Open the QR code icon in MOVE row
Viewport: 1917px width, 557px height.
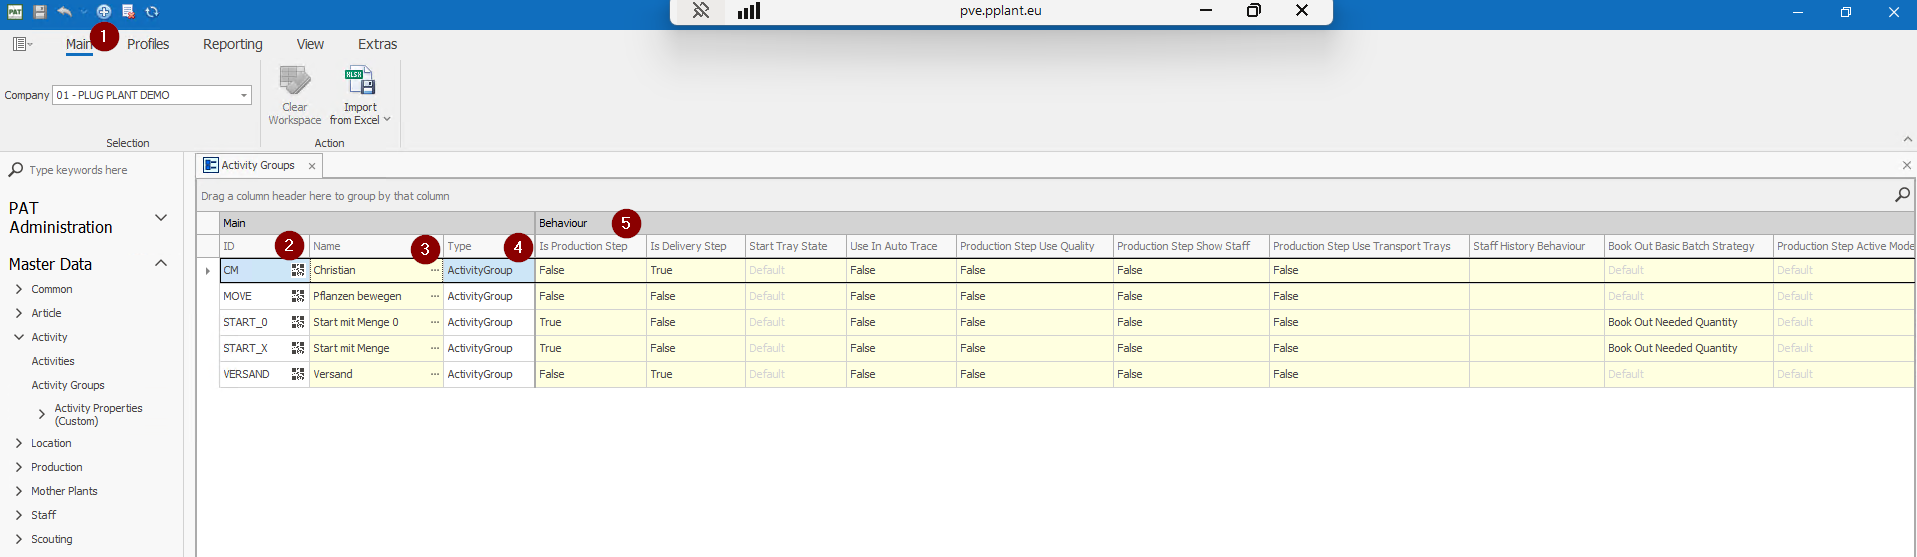[x=298, y=296]
